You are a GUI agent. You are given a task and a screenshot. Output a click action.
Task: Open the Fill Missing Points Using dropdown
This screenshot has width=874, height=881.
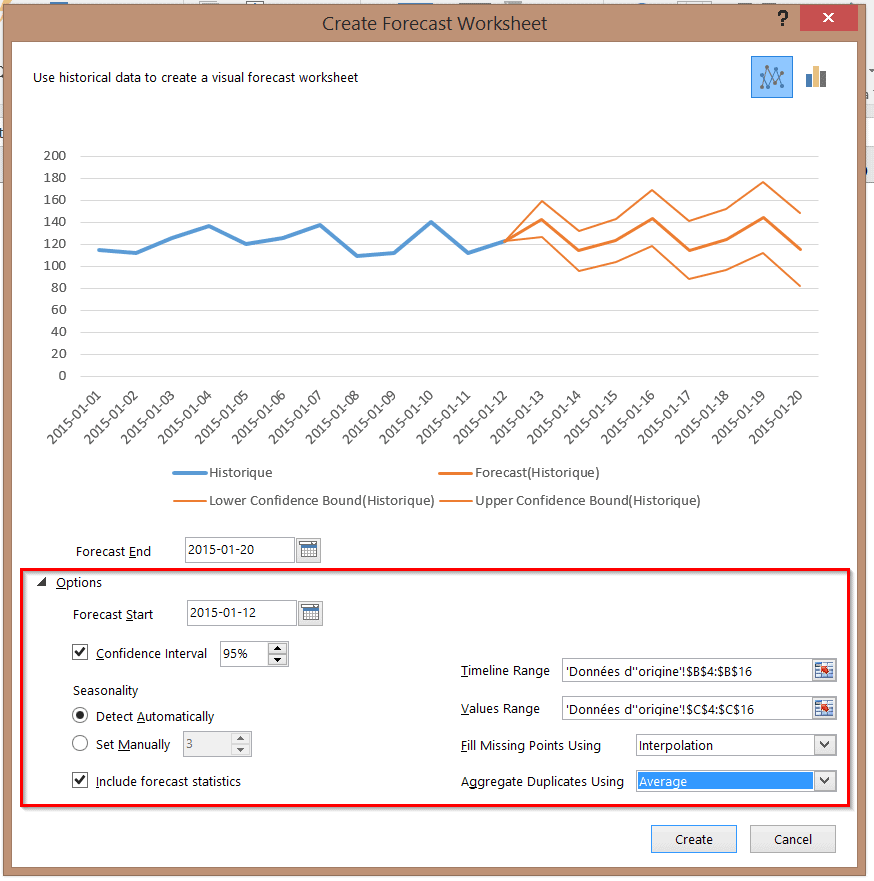pyautogui.click(x=824, y=745)
